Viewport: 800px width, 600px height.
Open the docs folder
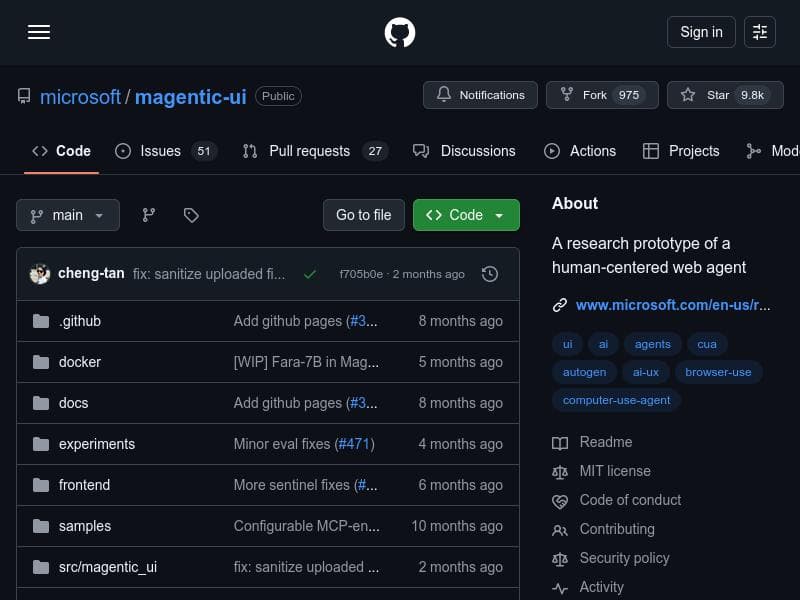click(x=73, y=403)
